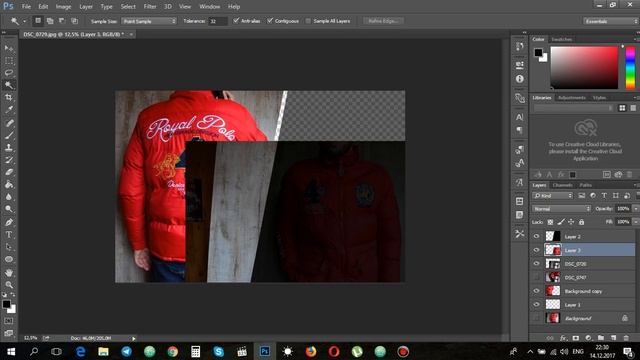
Task: Select the Hand tool
Action: point(9,272)
